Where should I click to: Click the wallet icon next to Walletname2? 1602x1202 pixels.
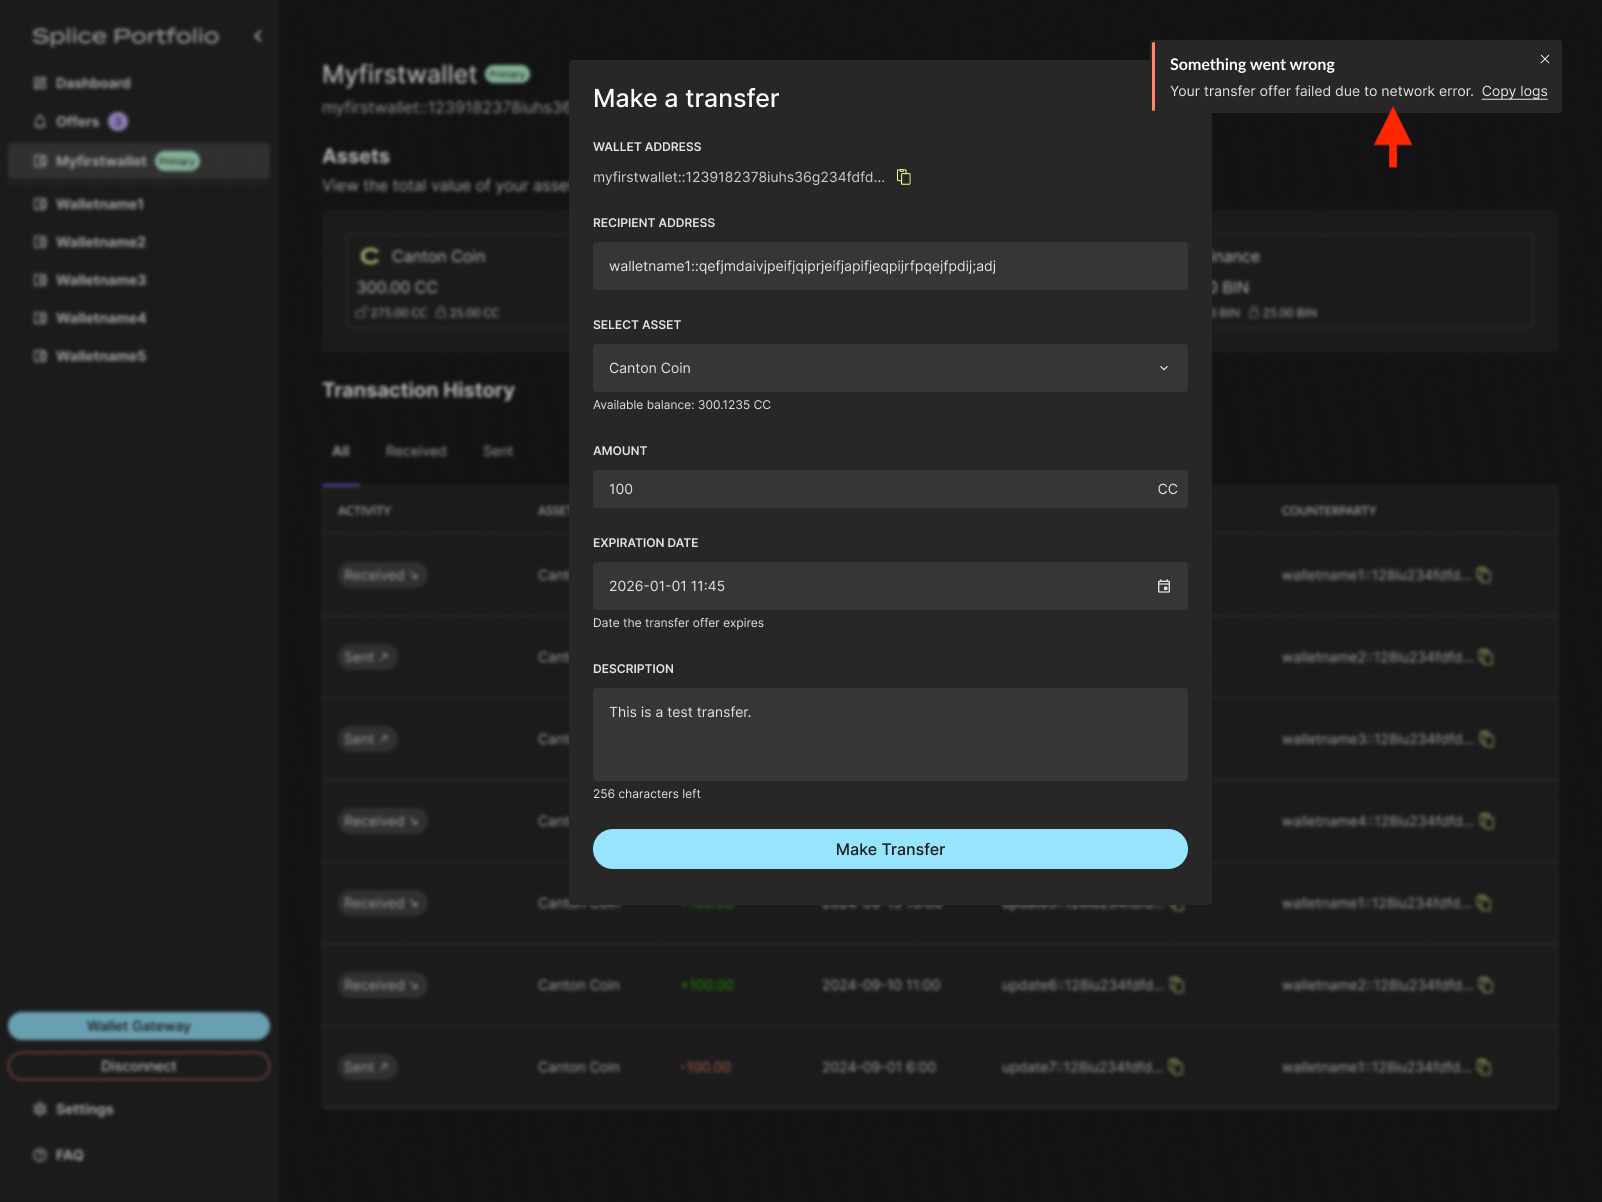point(40,242)
